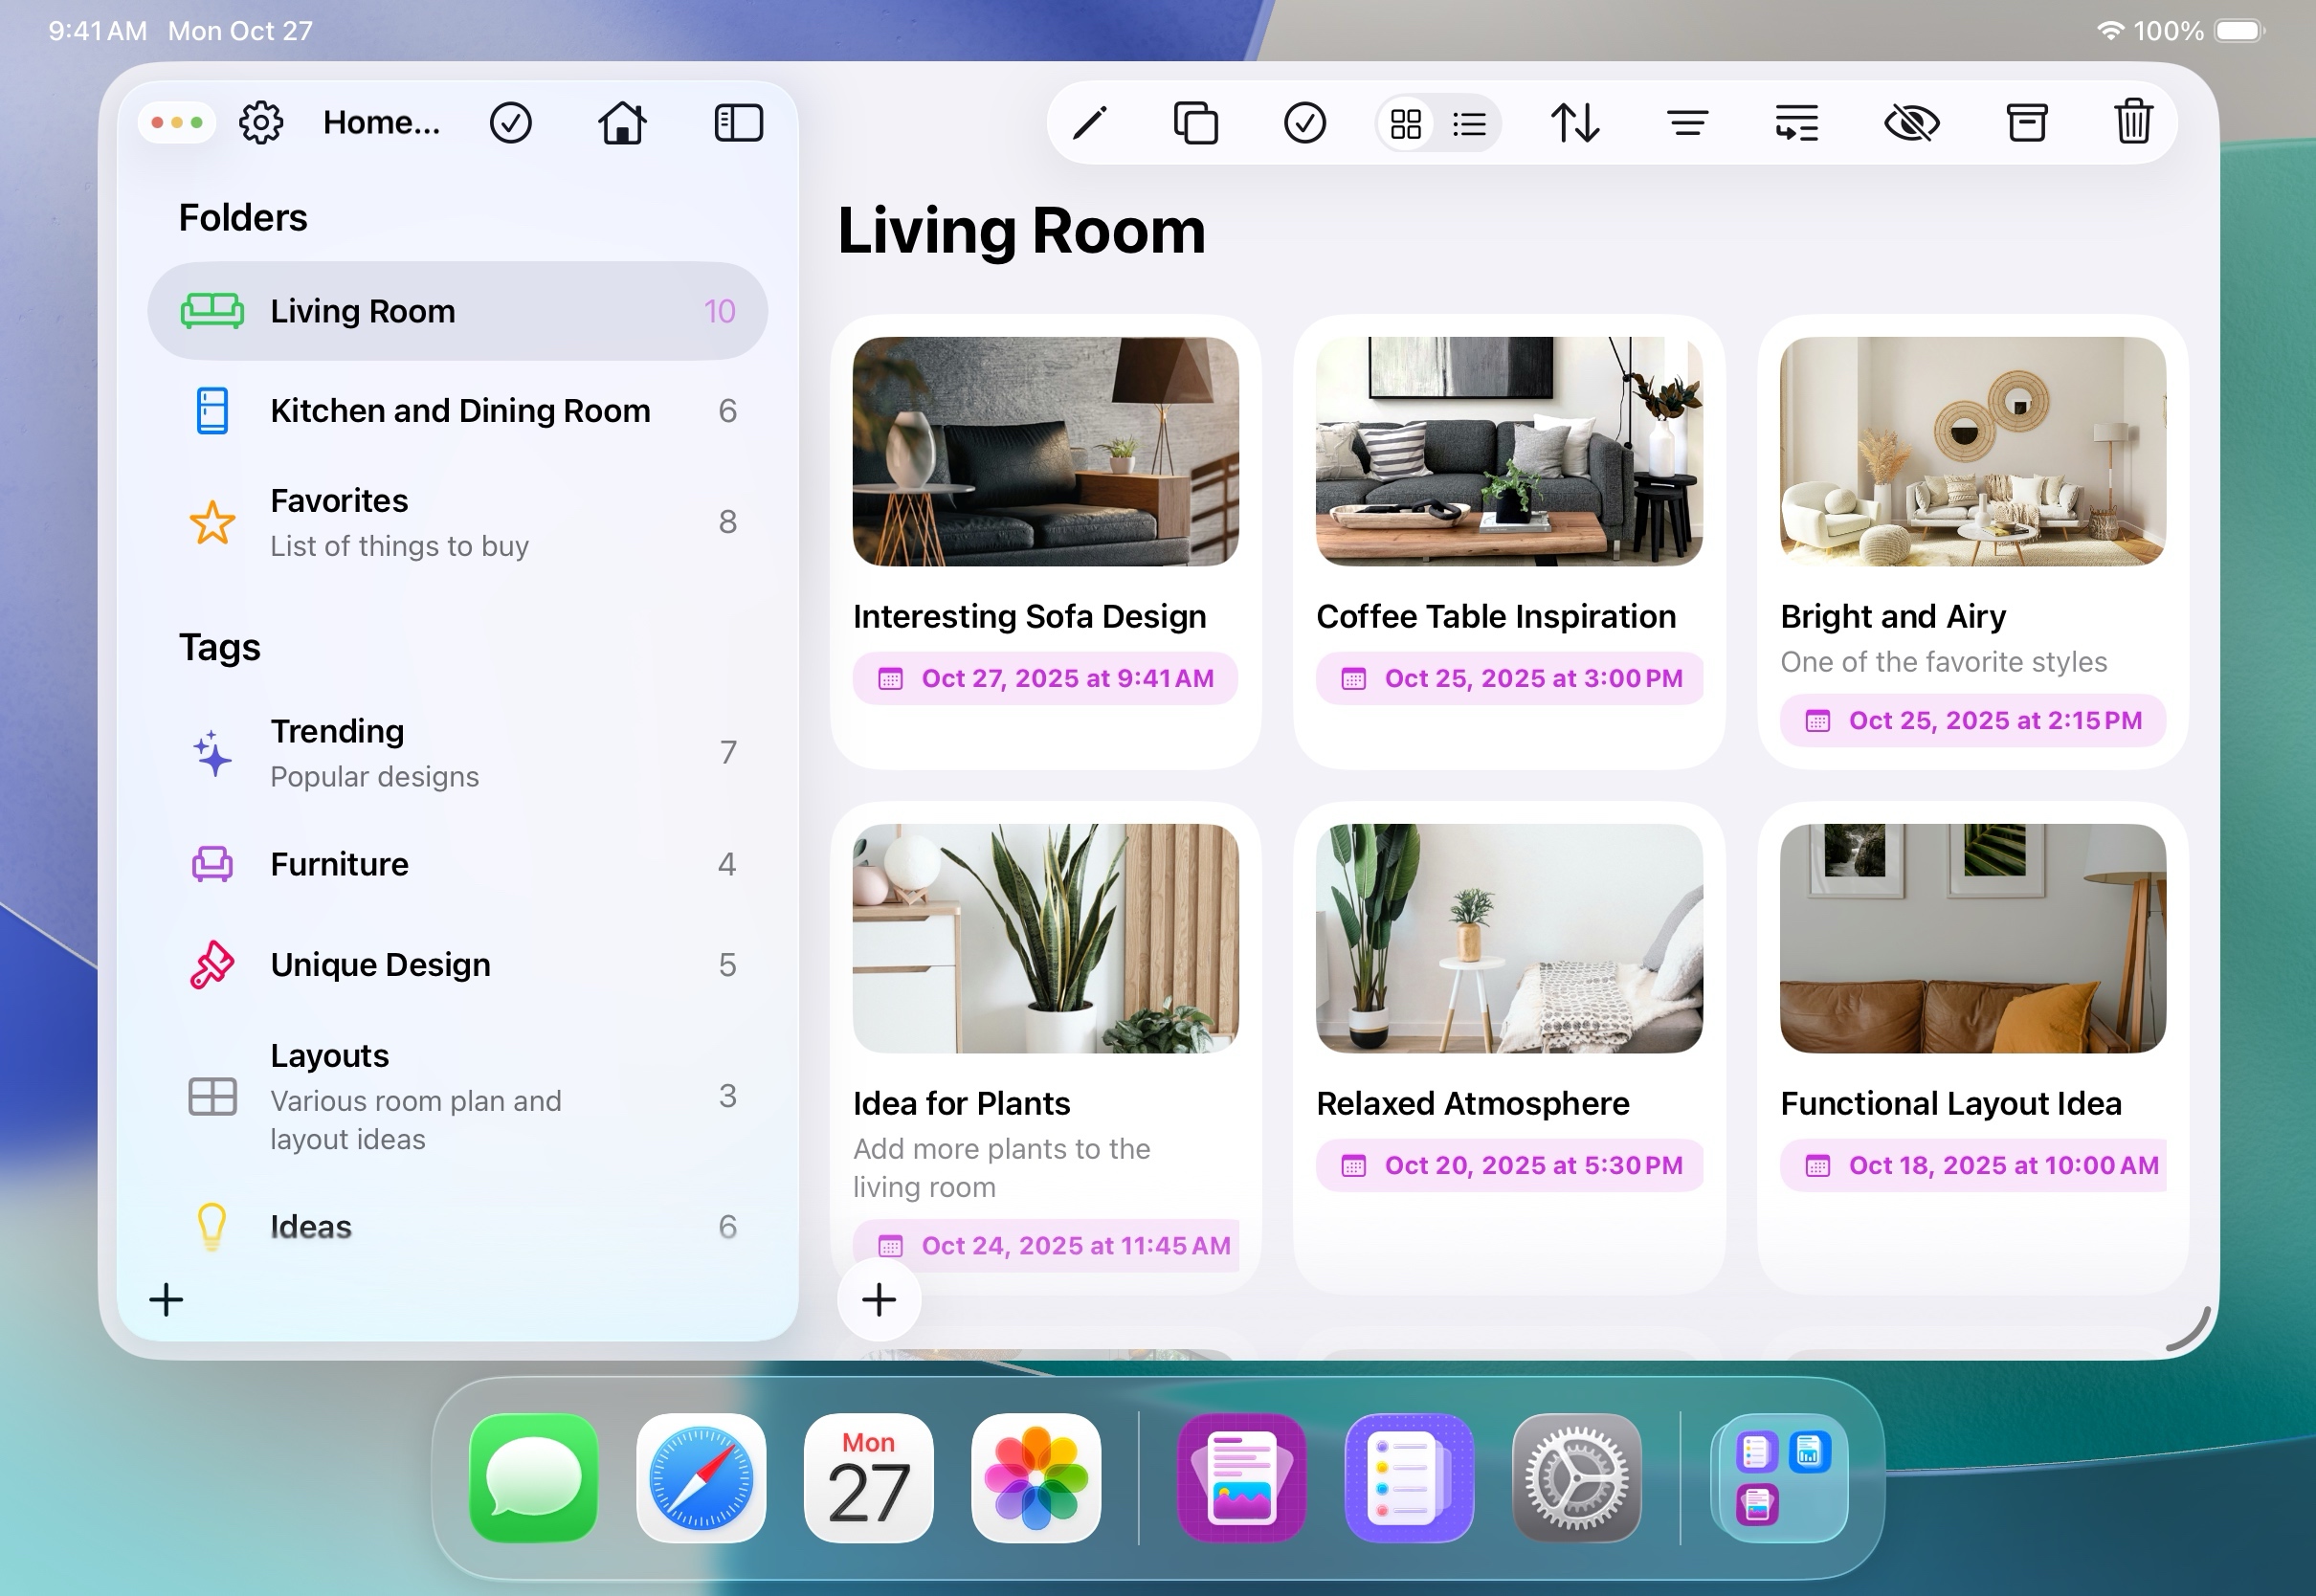Toggle the sidebar panel
Image resolution: width=2316 pixels, height=1596 pixels.
click(739, 123)
